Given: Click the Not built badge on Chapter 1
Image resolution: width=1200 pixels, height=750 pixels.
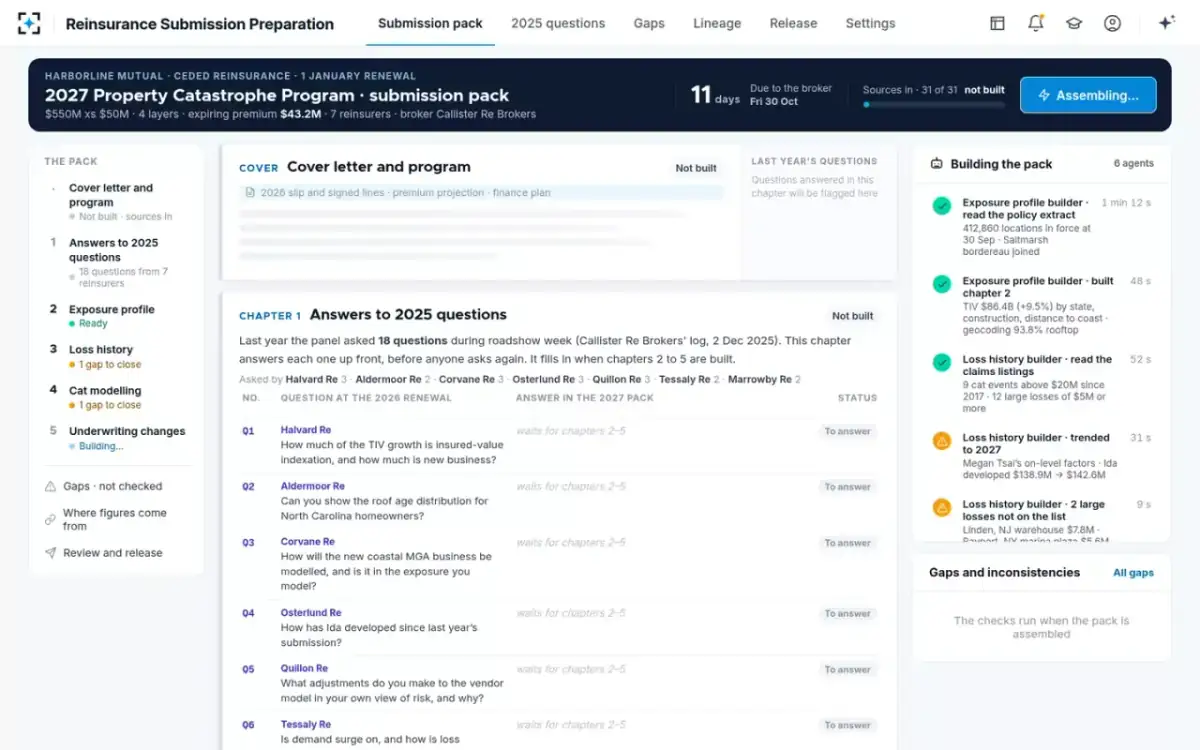Looking at the screenshot, I should [853, 316].
